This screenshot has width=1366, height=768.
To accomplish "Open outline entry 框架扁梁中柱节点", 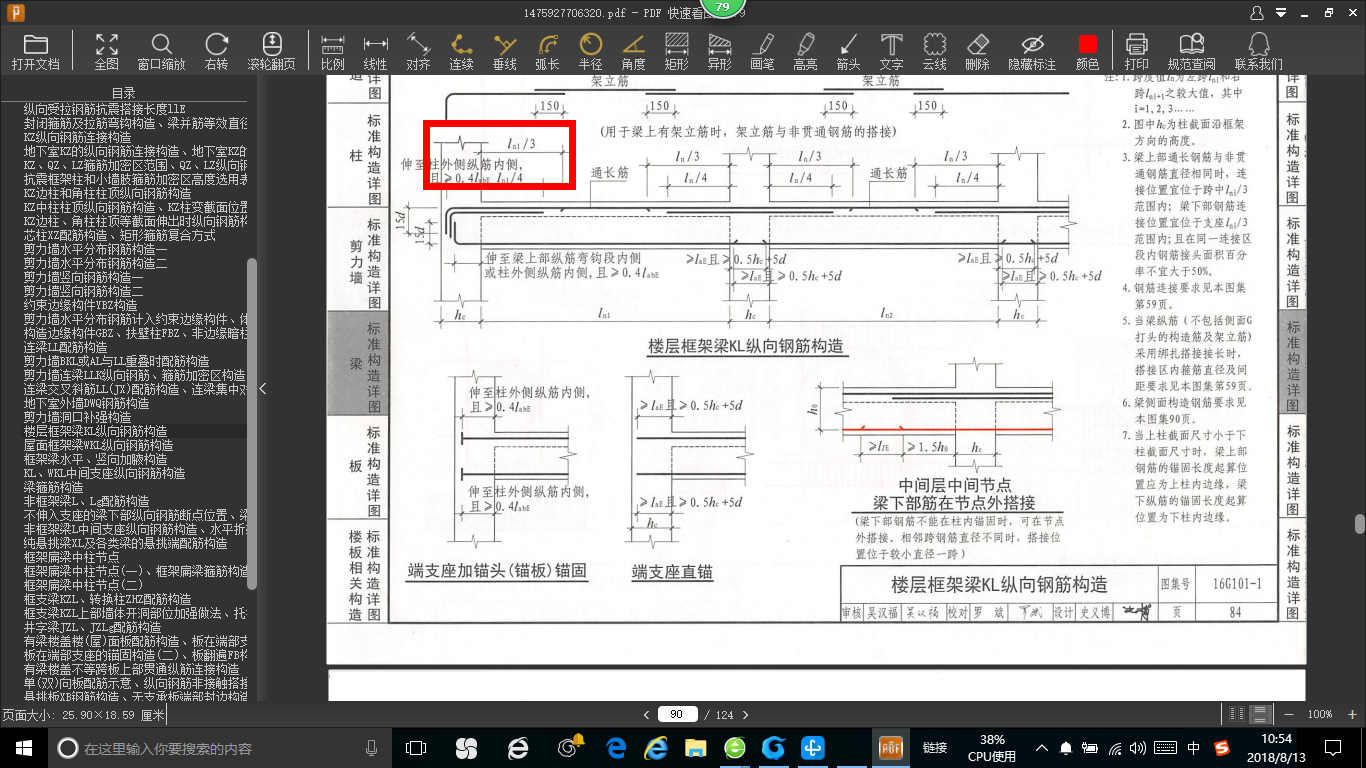I will 71,557.
